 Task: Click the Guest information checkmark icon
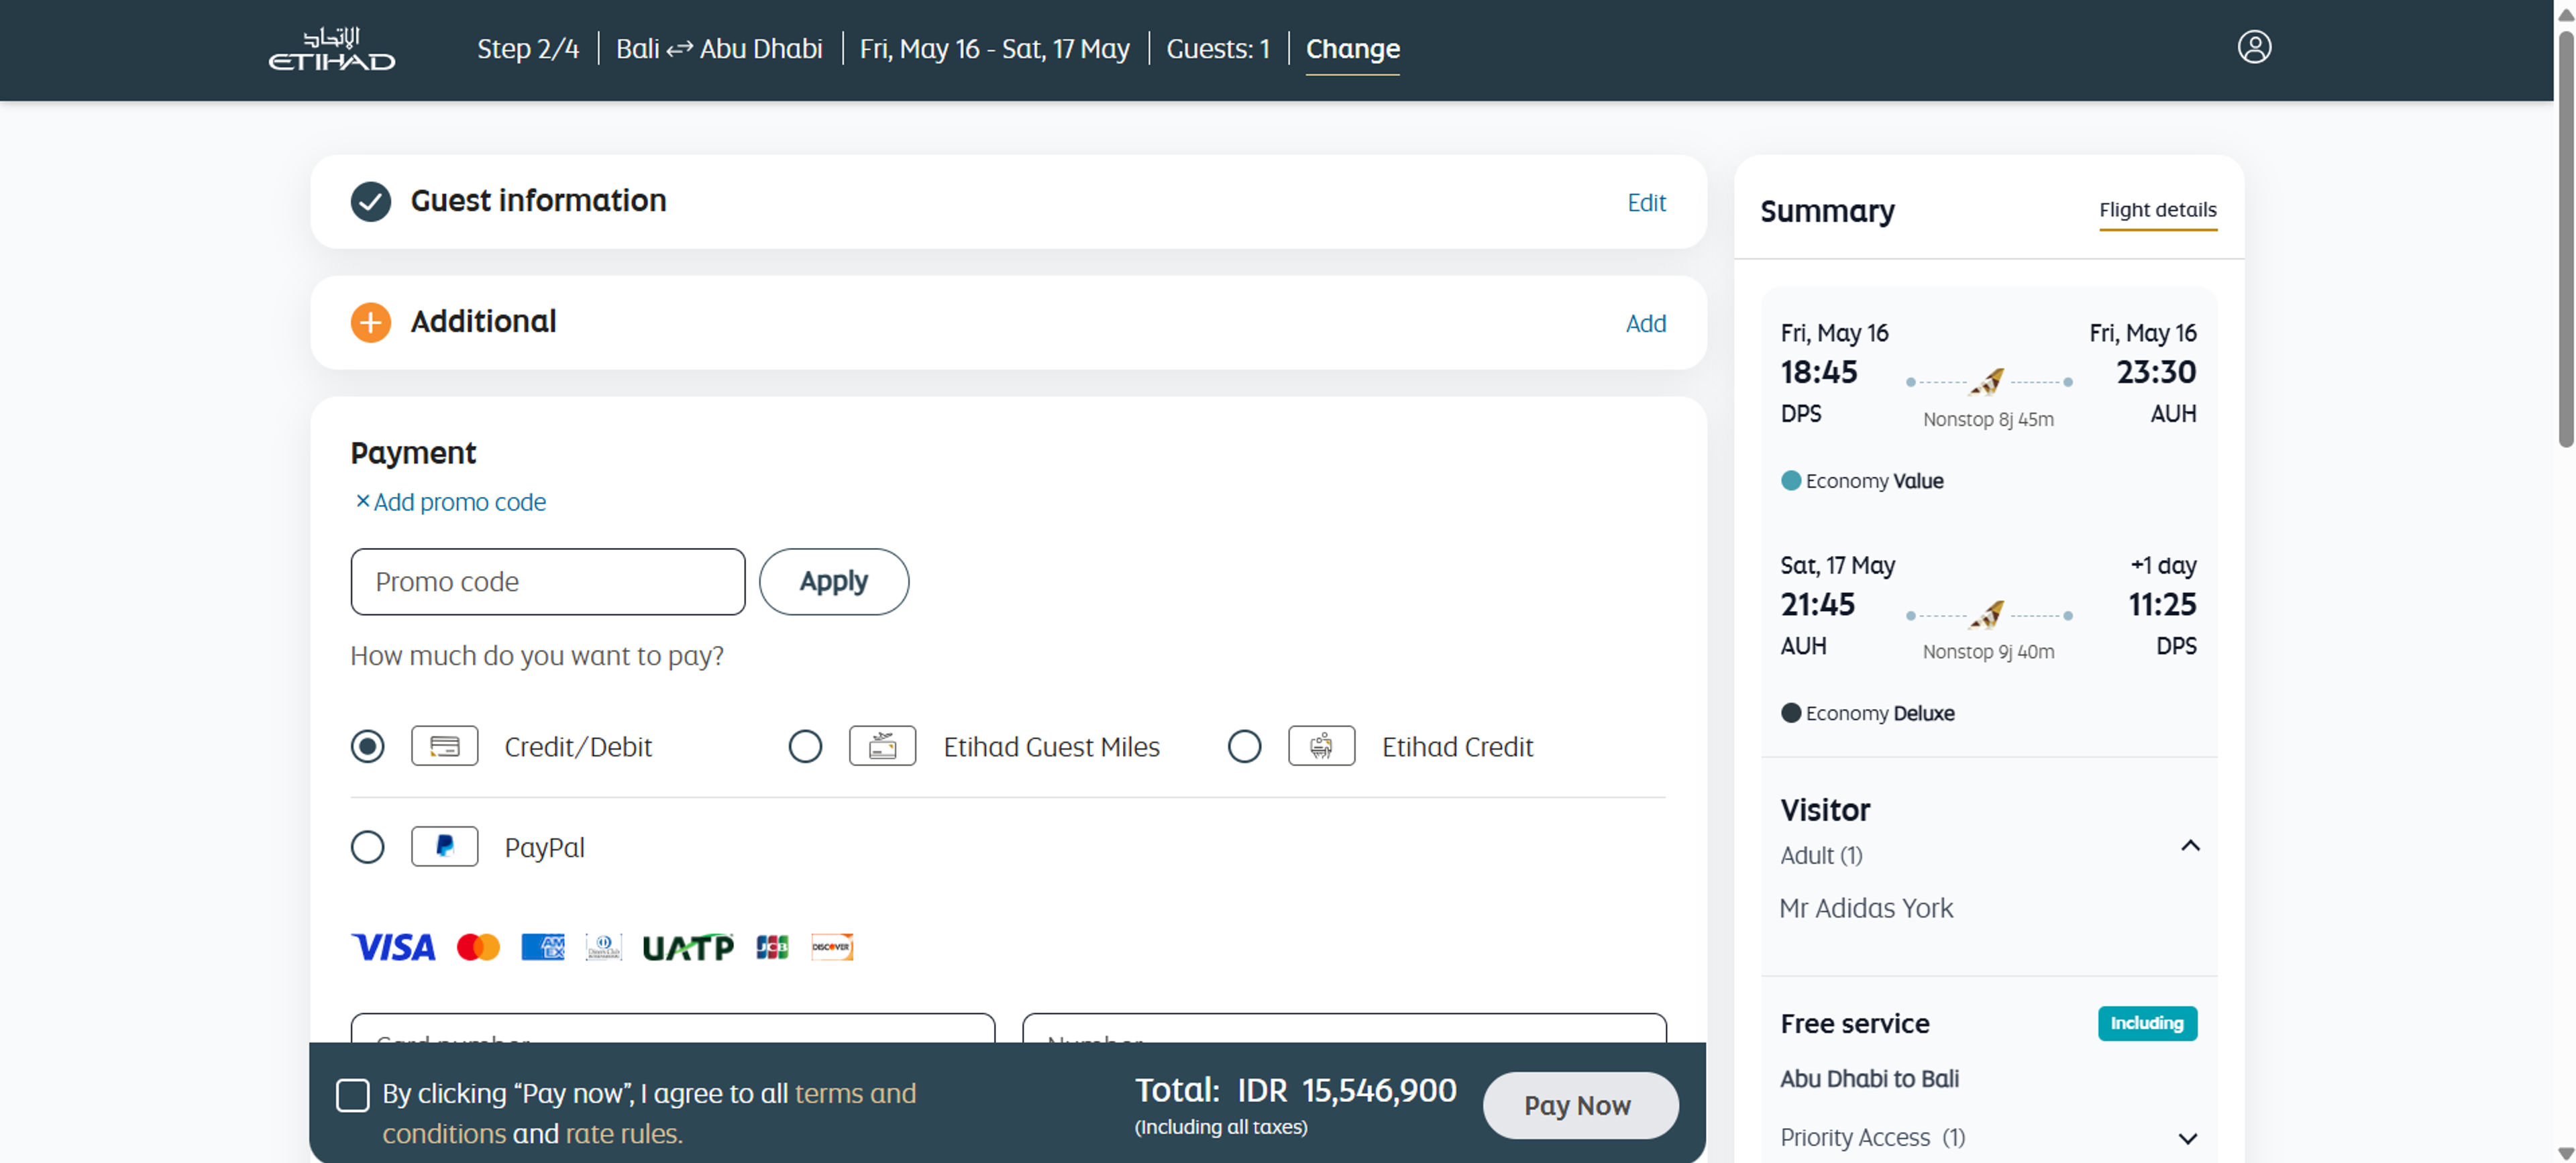point(370,201)
